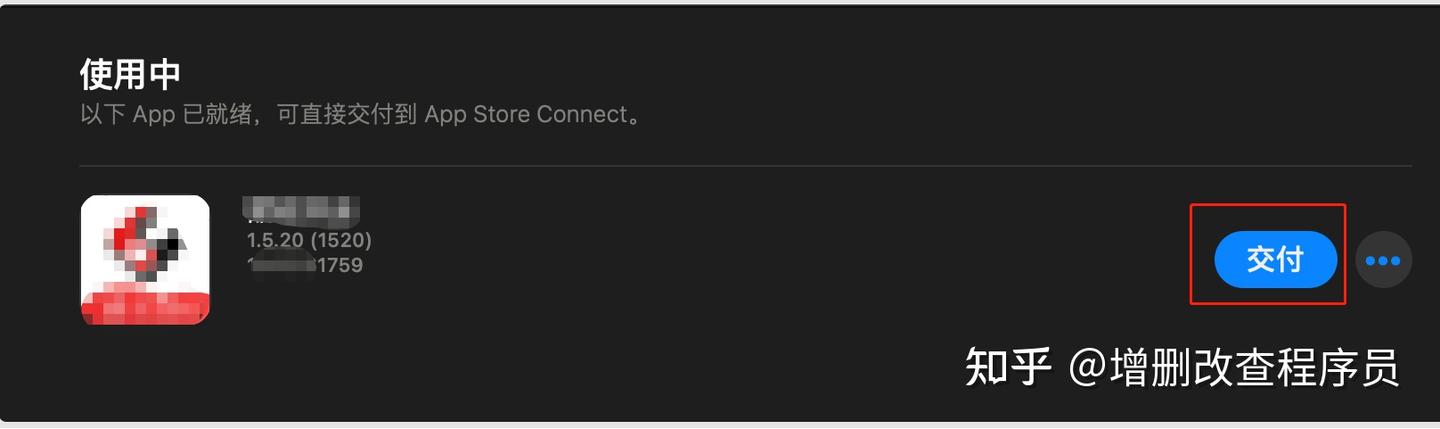Click the blurred app name text
This screenshot has height=429, width=1440.
point(302,211)
